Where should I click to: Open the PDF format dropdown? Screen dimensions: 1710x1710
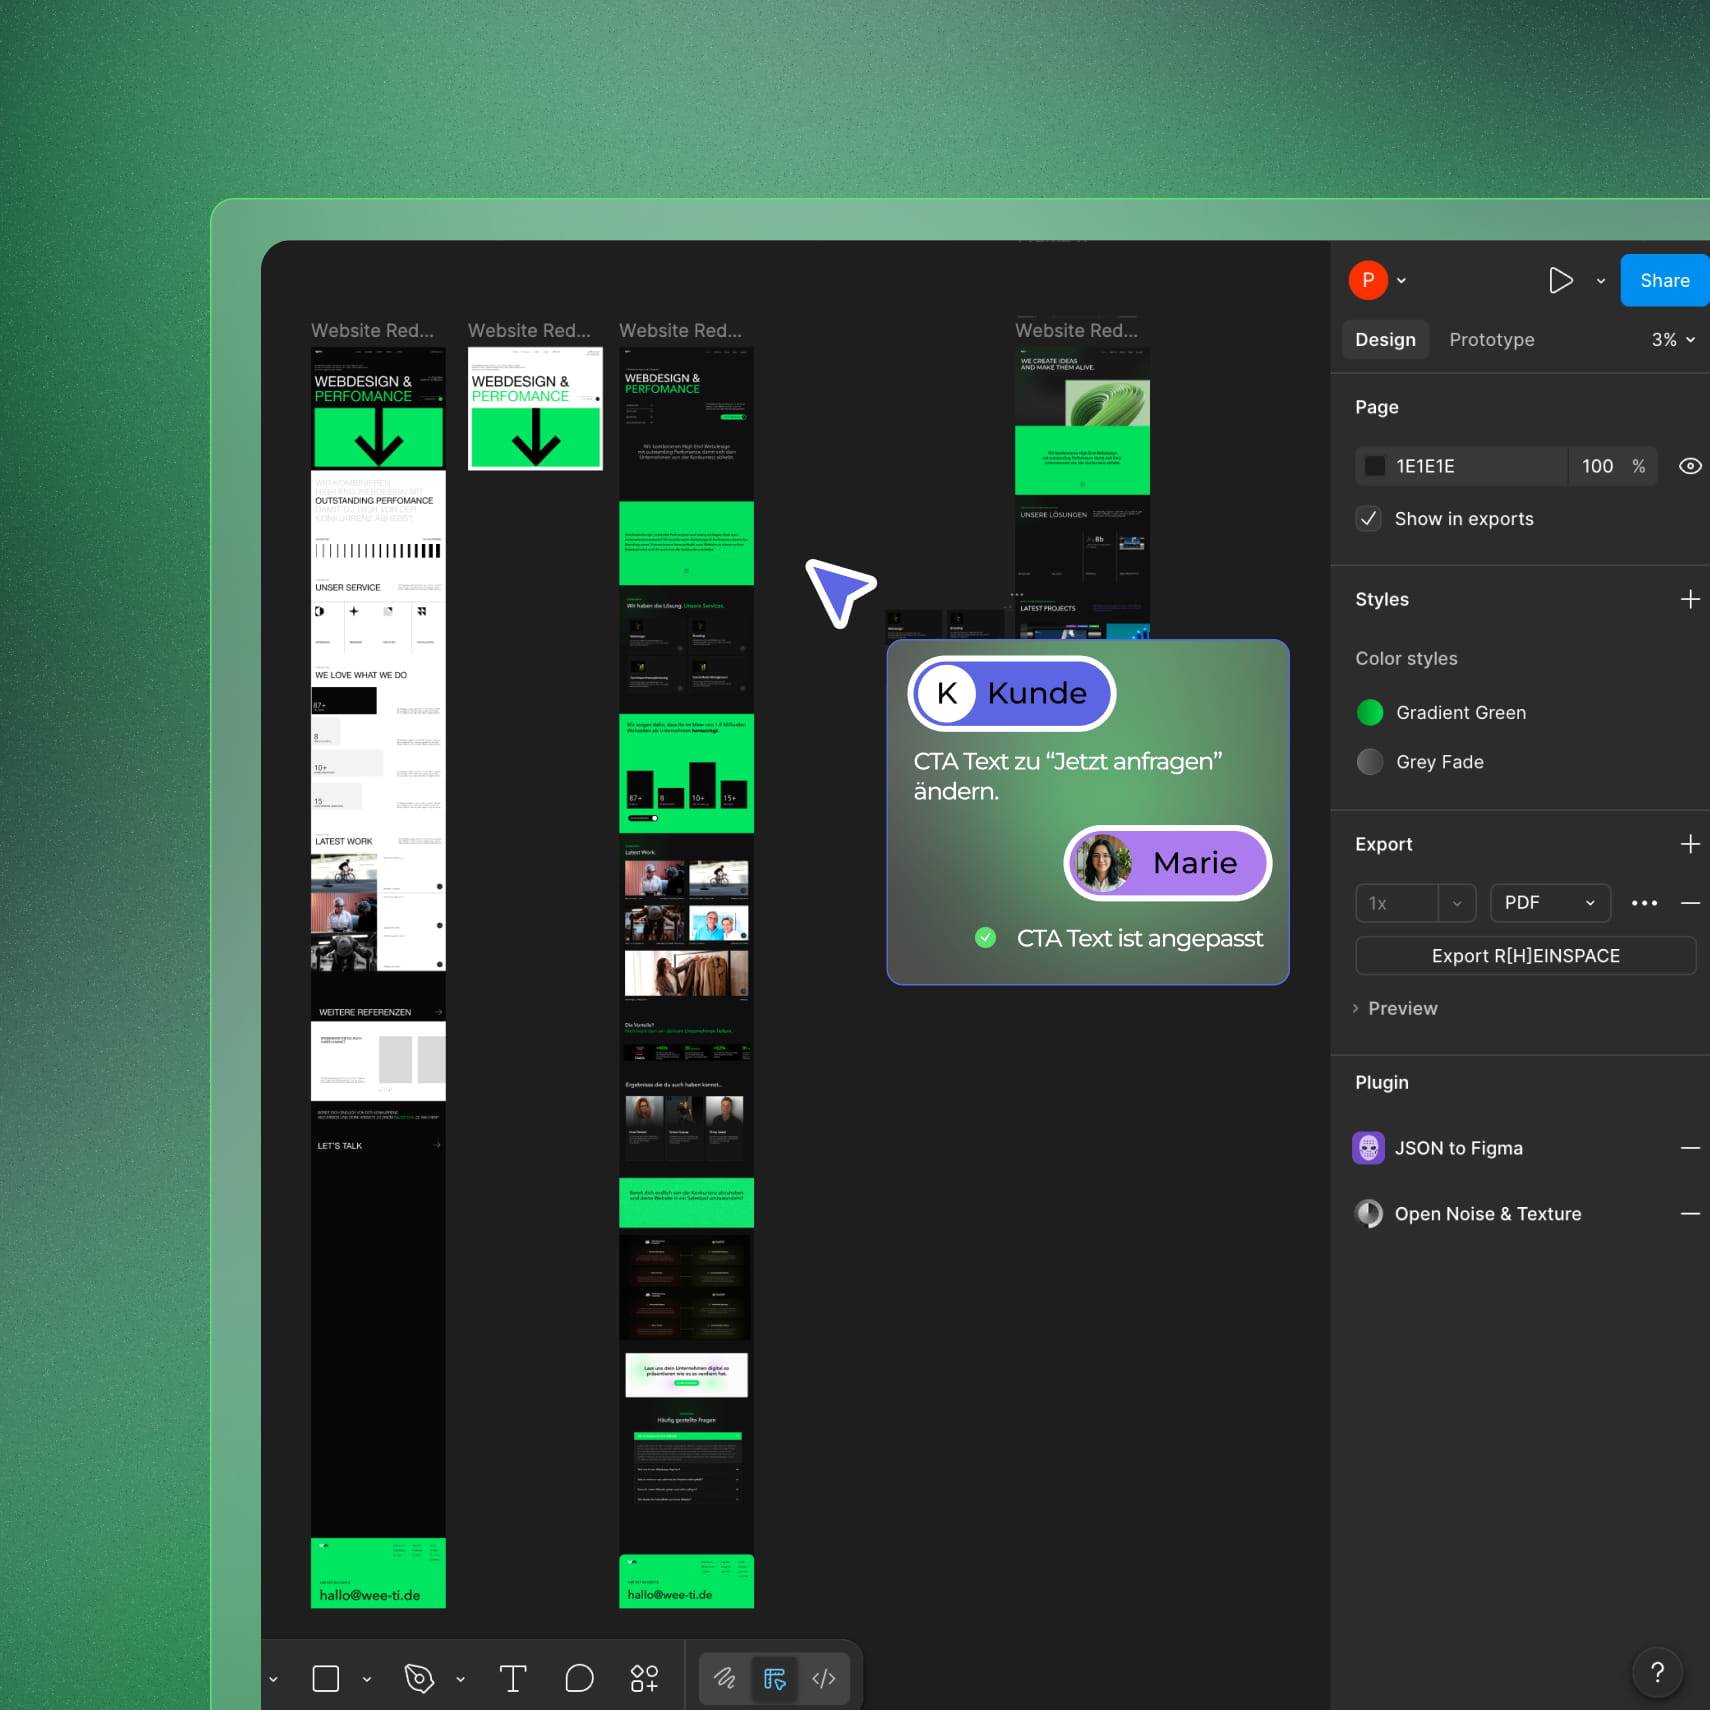1549,902
